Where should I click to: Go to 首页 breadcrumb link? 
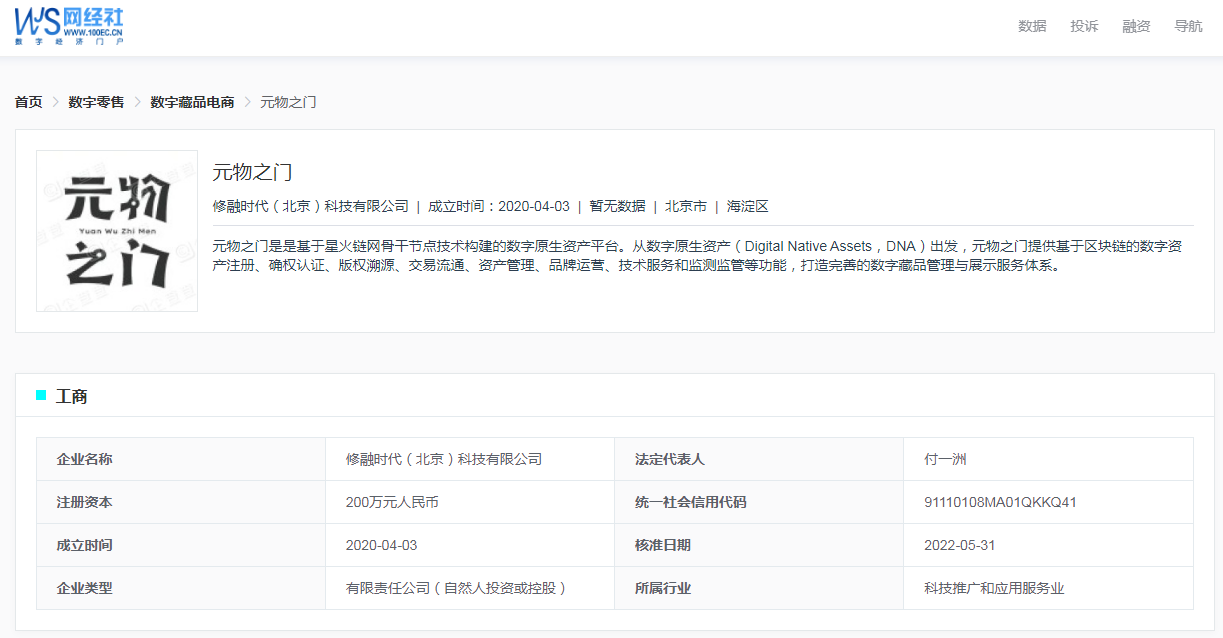[x=29, y=102]
